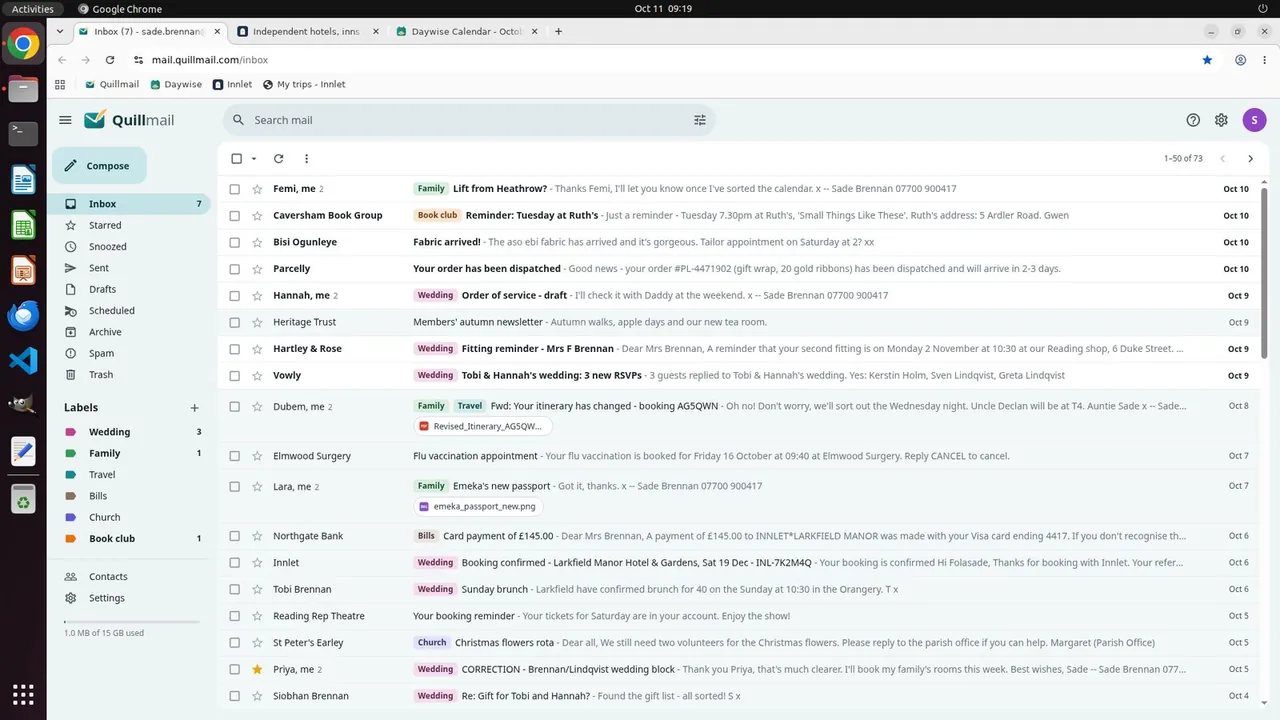Open the account avatar S
Image resolution: width=1280 pixels, height=720 pixels.
[1254, 120]
